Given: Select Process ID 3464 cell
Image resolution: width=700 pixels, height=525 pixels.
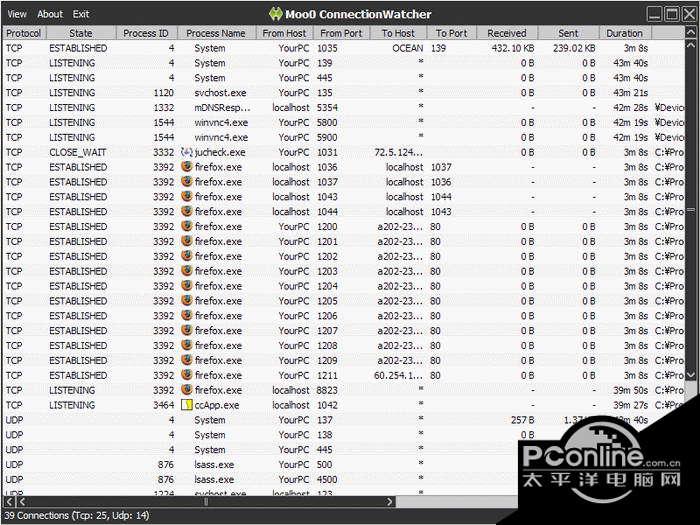Looking at the screenshot, I should click(163, 405).
